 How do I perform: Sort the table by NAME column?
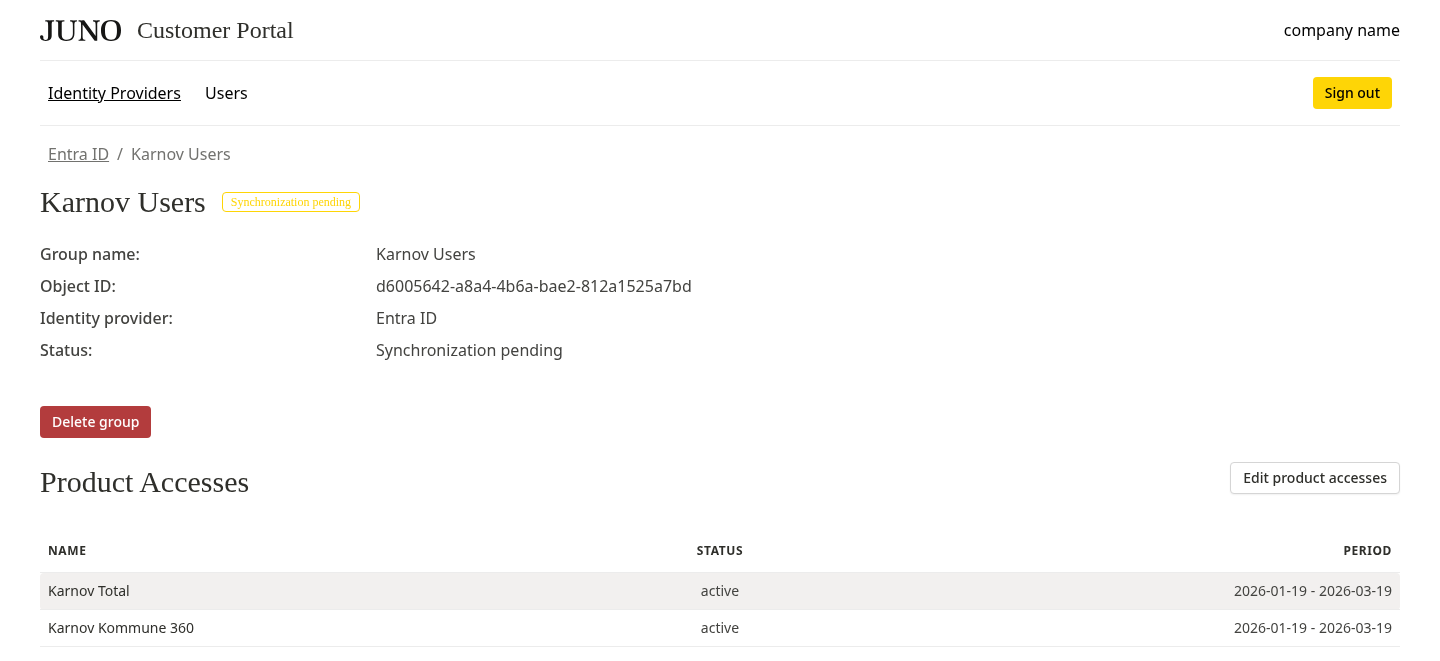coord(67,550)
